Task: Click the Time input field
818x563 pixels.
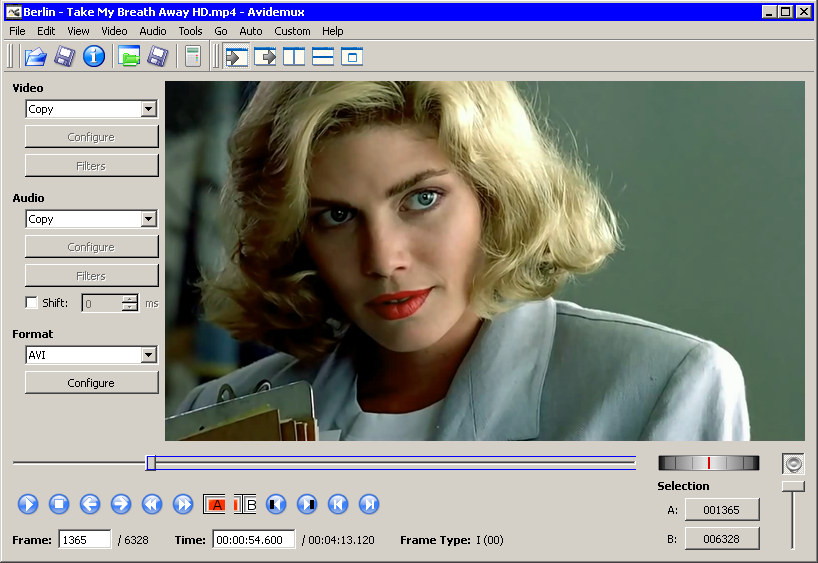Action: 254,540
